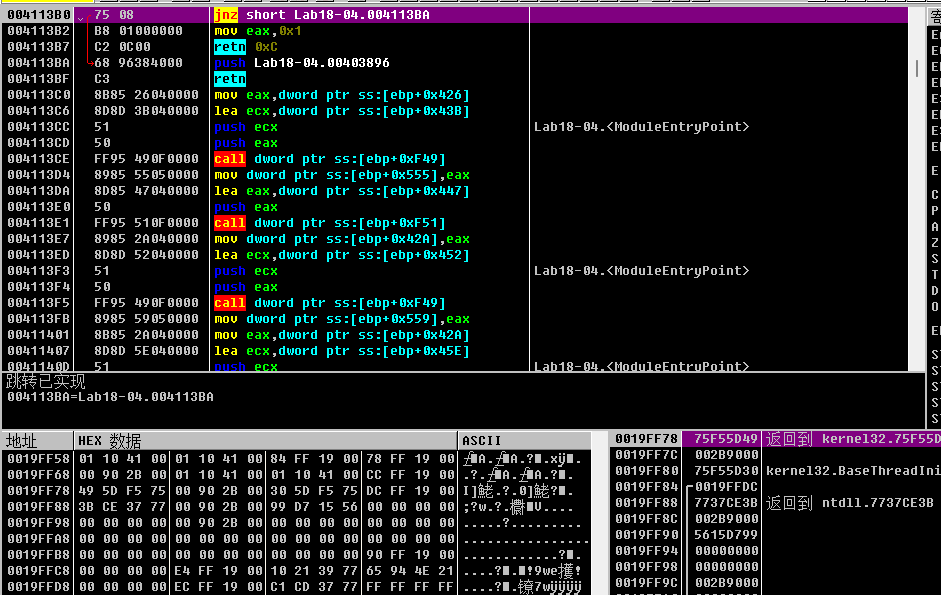Select dump row at address 0019FF78

(x=296, y=491)
